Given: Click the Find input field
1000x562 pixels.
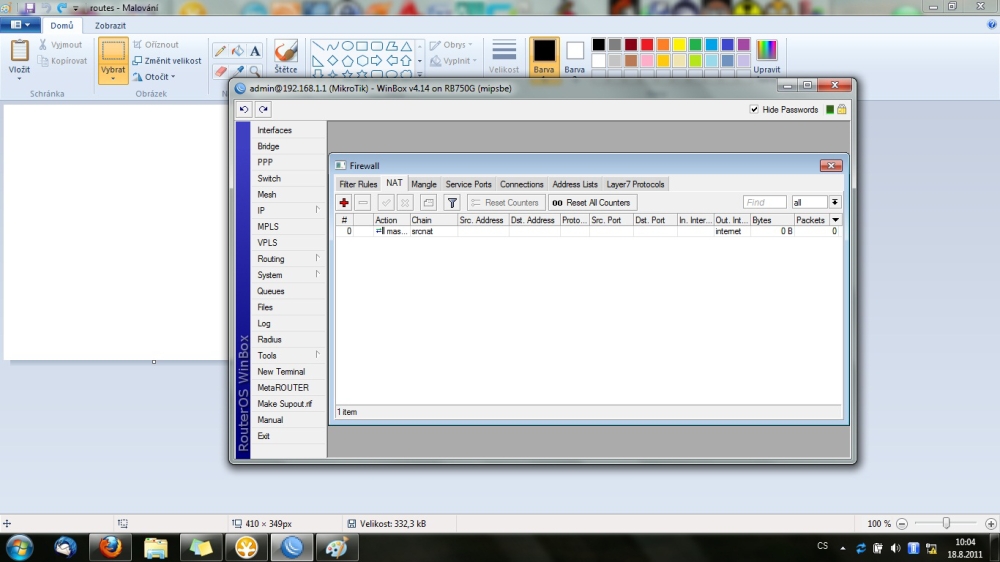Looking at the screenshot, I should (x=764, y=202).
